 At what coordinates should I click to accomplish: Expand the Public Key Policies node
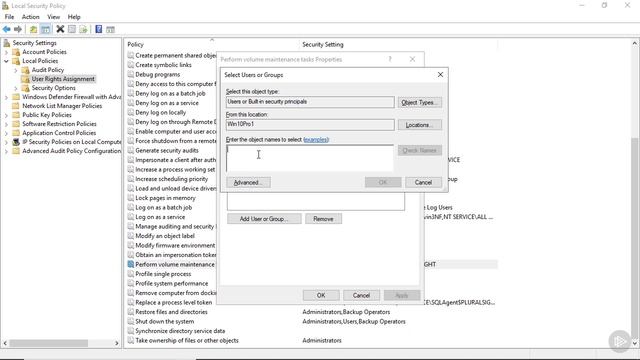[7, 115]
